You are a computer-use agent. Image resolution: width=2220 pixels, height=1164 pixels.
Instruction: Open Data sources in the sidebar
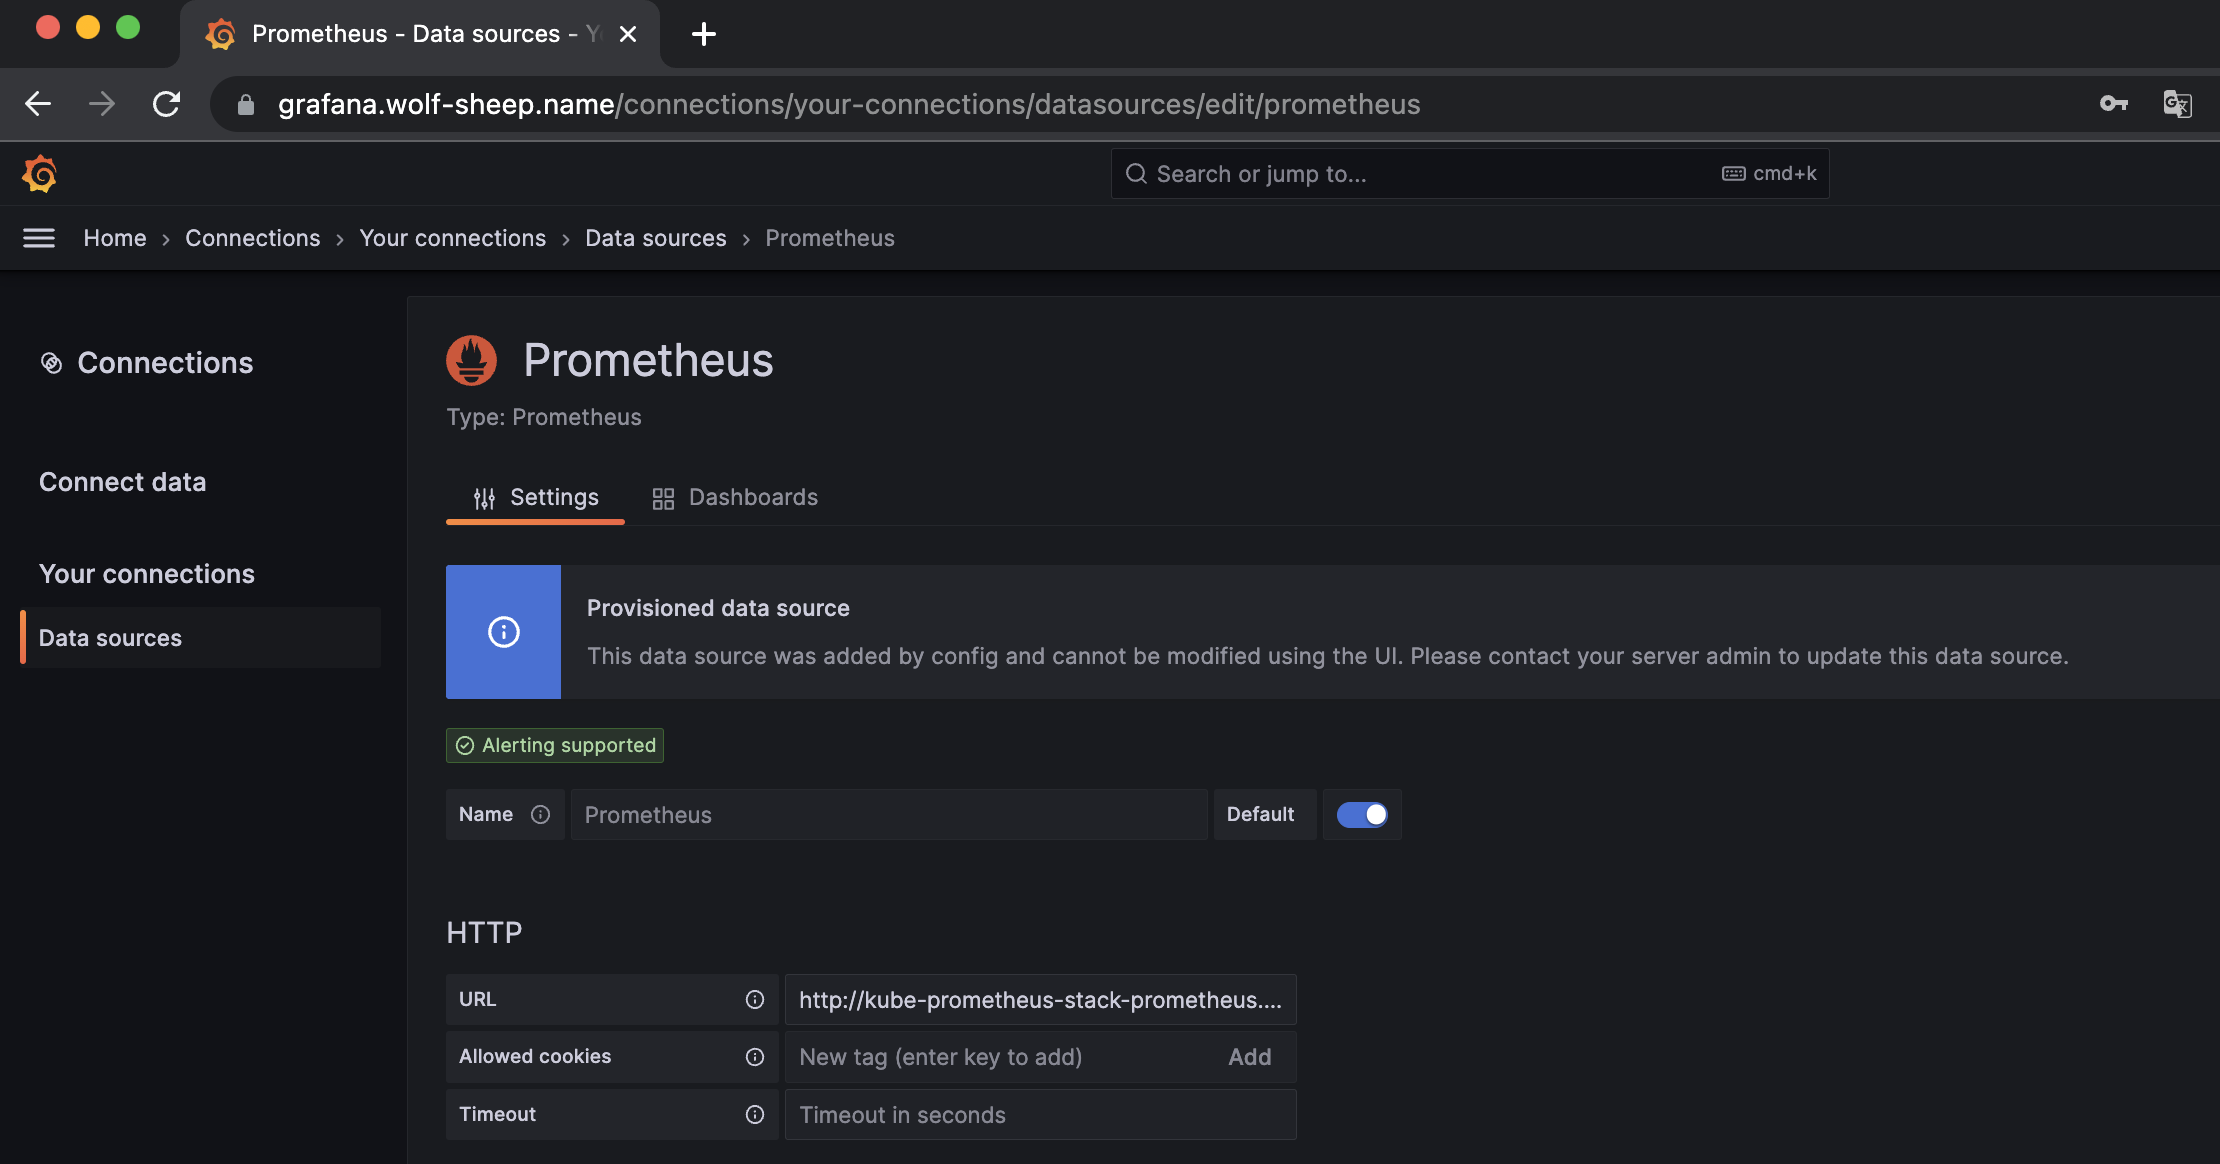coord(110,638)
